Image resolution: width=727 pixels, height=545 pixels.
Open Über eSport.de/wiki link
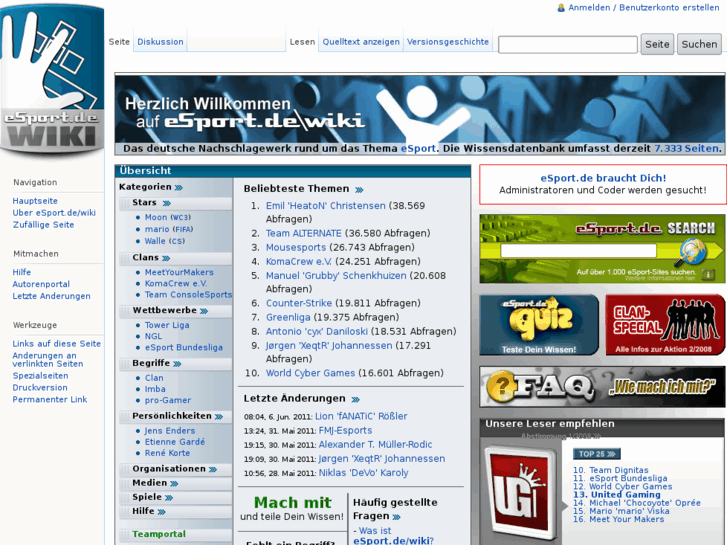point(54,213)
